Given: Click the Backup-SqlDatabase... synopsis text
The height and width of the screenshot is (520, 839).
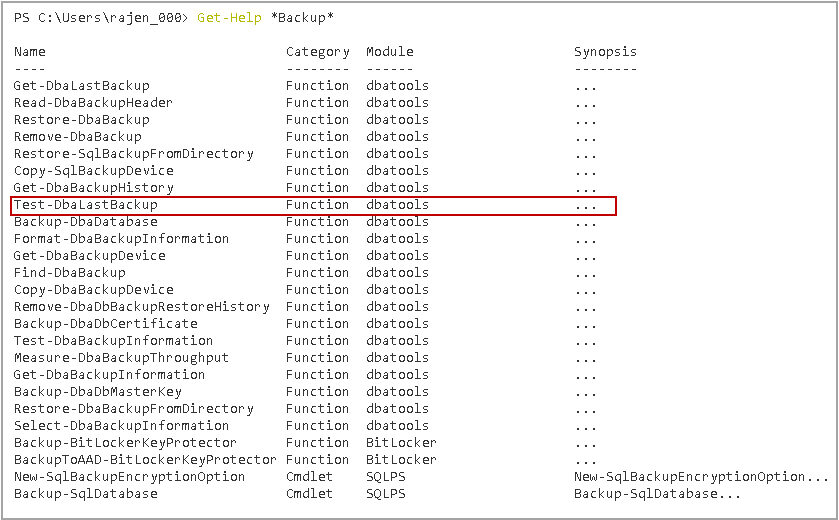Looking at the screenshot, I should [x=657, y=494].
